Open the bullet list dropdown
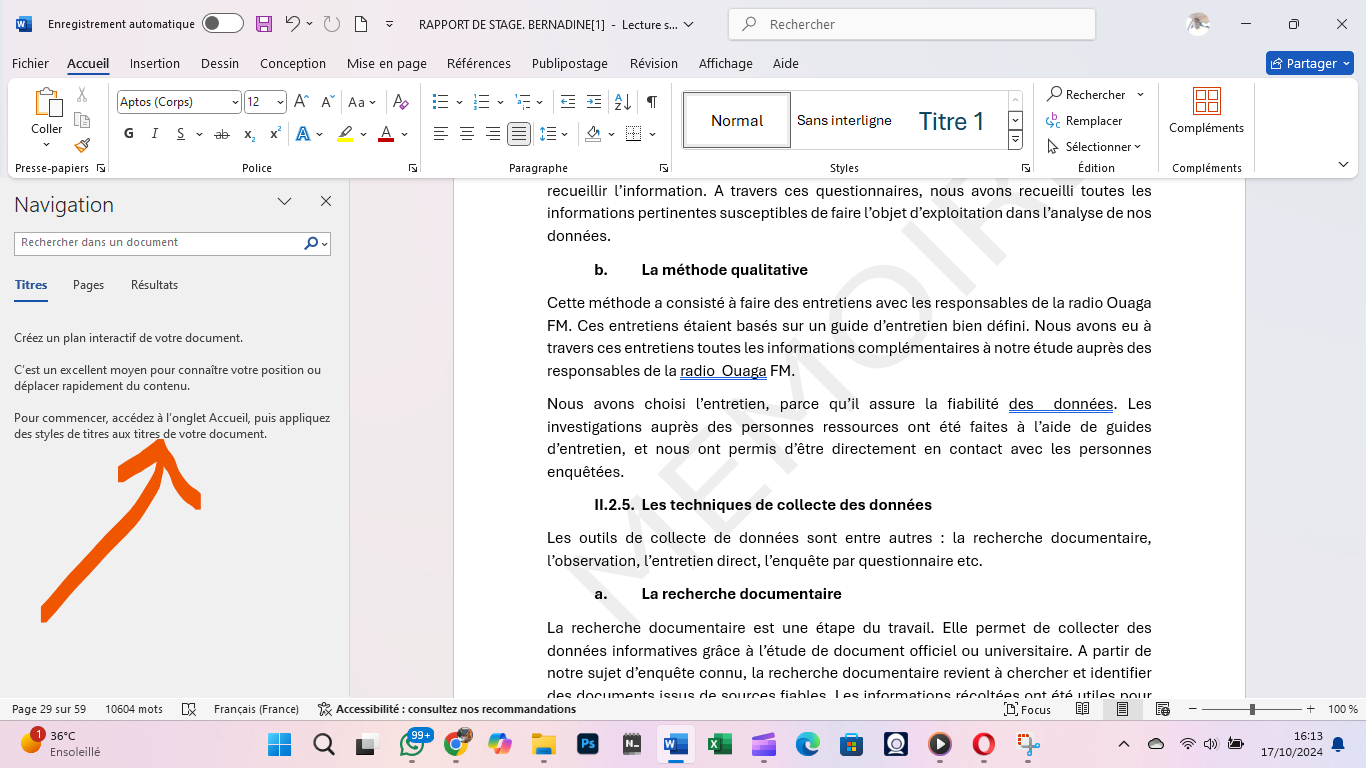 click(459, 102)
